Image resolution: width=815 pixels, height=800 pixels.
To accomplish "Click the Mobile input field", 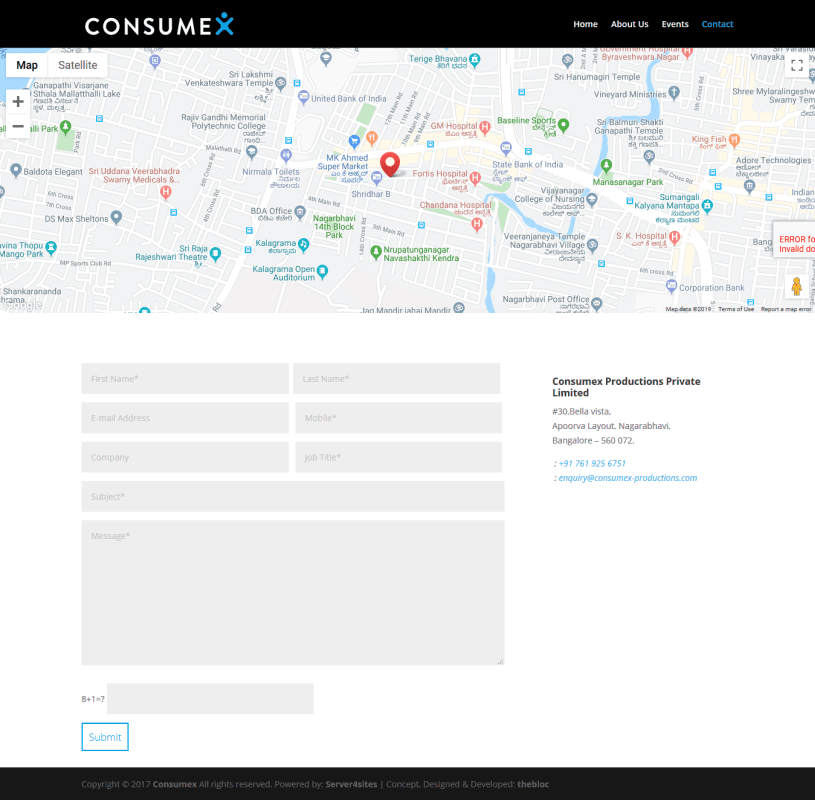I will point(399,417).
